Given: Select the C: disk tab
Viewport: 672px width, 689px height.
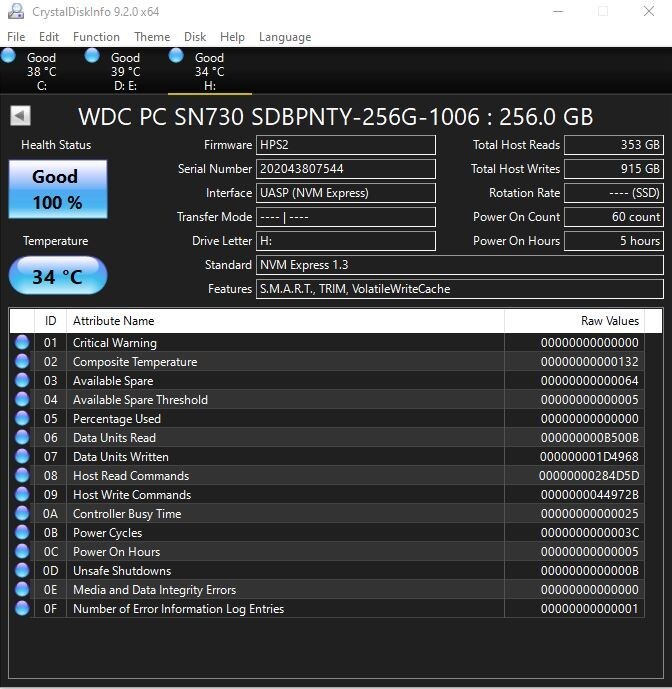Looking at the screenshot, I should tap(42, 71).
